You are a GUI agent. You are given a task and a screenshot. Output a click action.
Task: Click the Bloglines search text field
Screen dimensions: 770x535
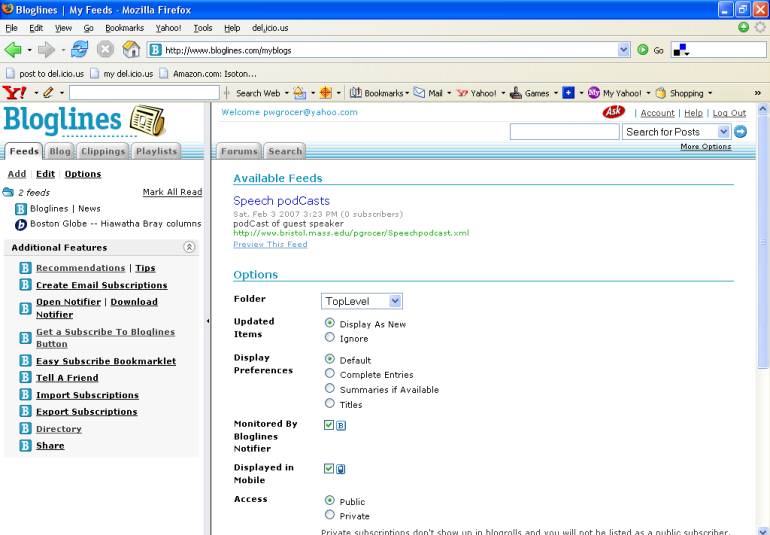[565, 132]
